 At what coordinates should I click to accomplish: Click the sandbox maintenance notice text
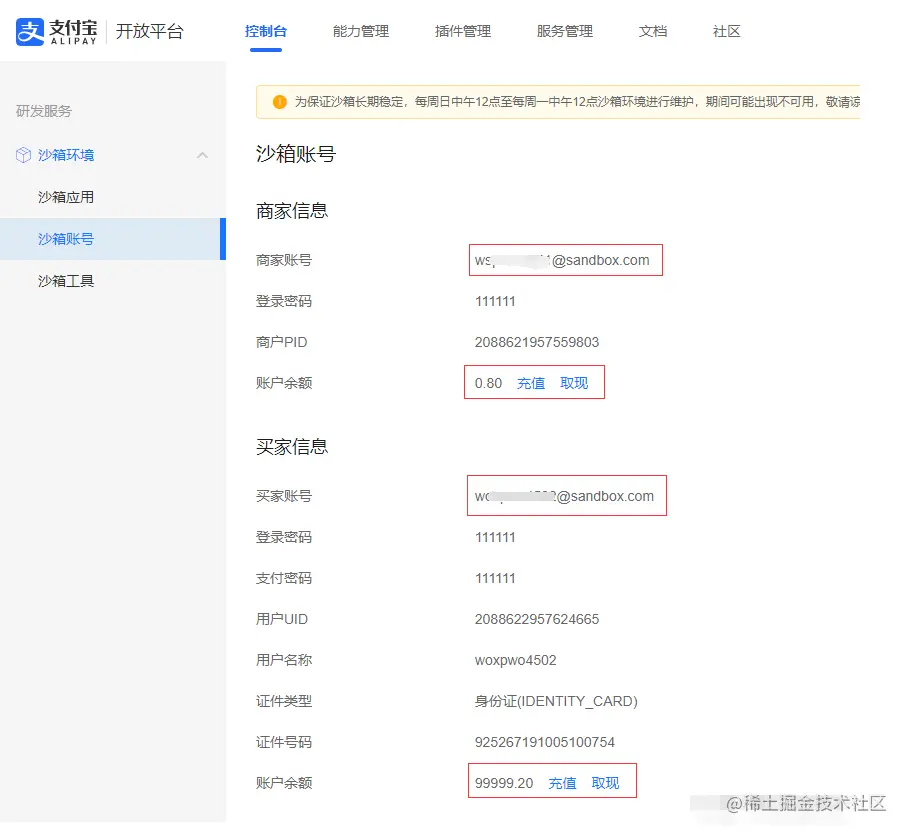pos(577,102)
